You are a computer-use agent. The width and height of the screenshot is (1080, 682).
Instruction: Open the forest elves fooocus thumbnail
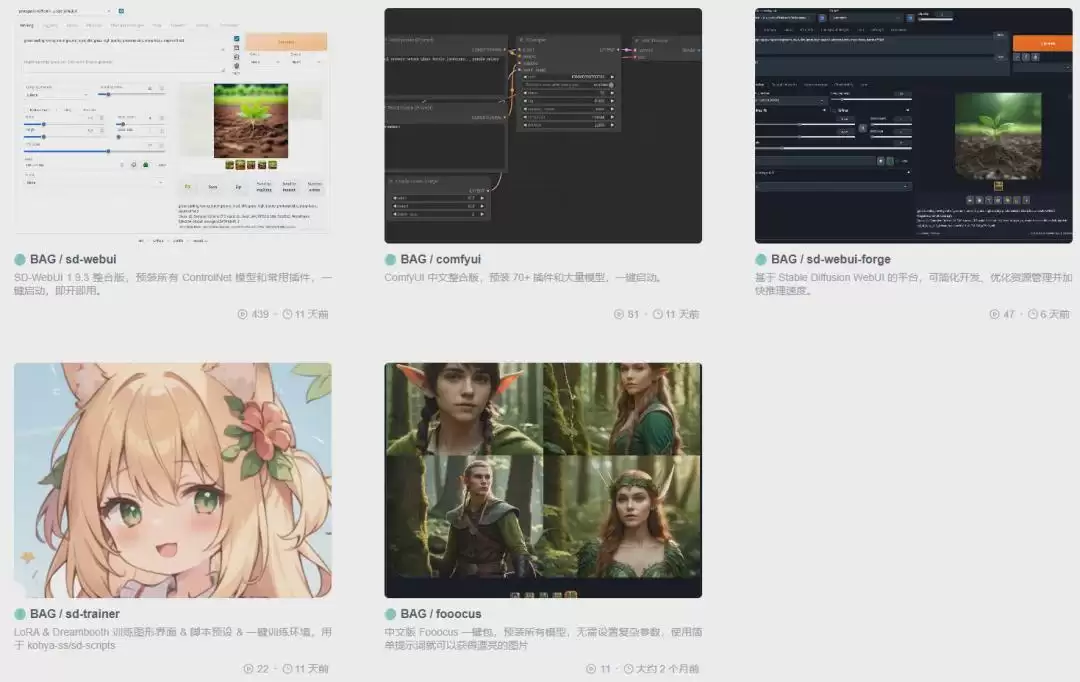[x=543, y=480]
